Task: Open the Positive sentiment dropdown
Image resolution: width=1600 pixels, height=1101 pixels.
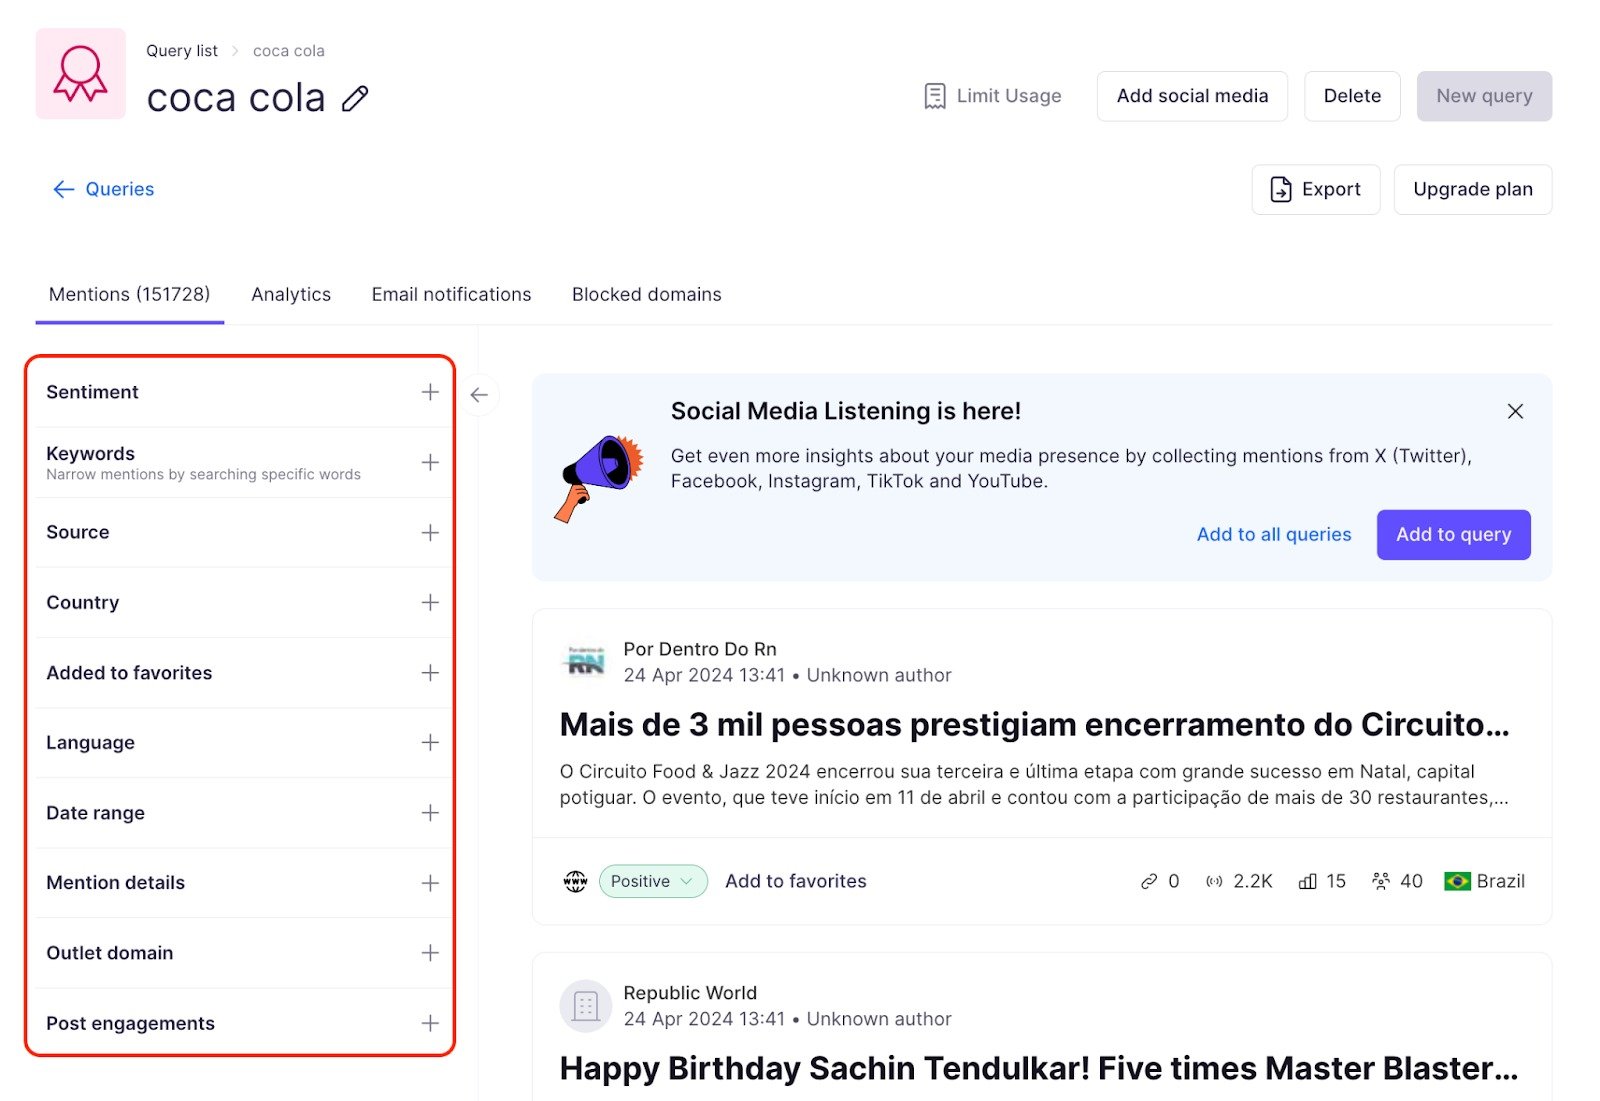Action: point(652,881)
